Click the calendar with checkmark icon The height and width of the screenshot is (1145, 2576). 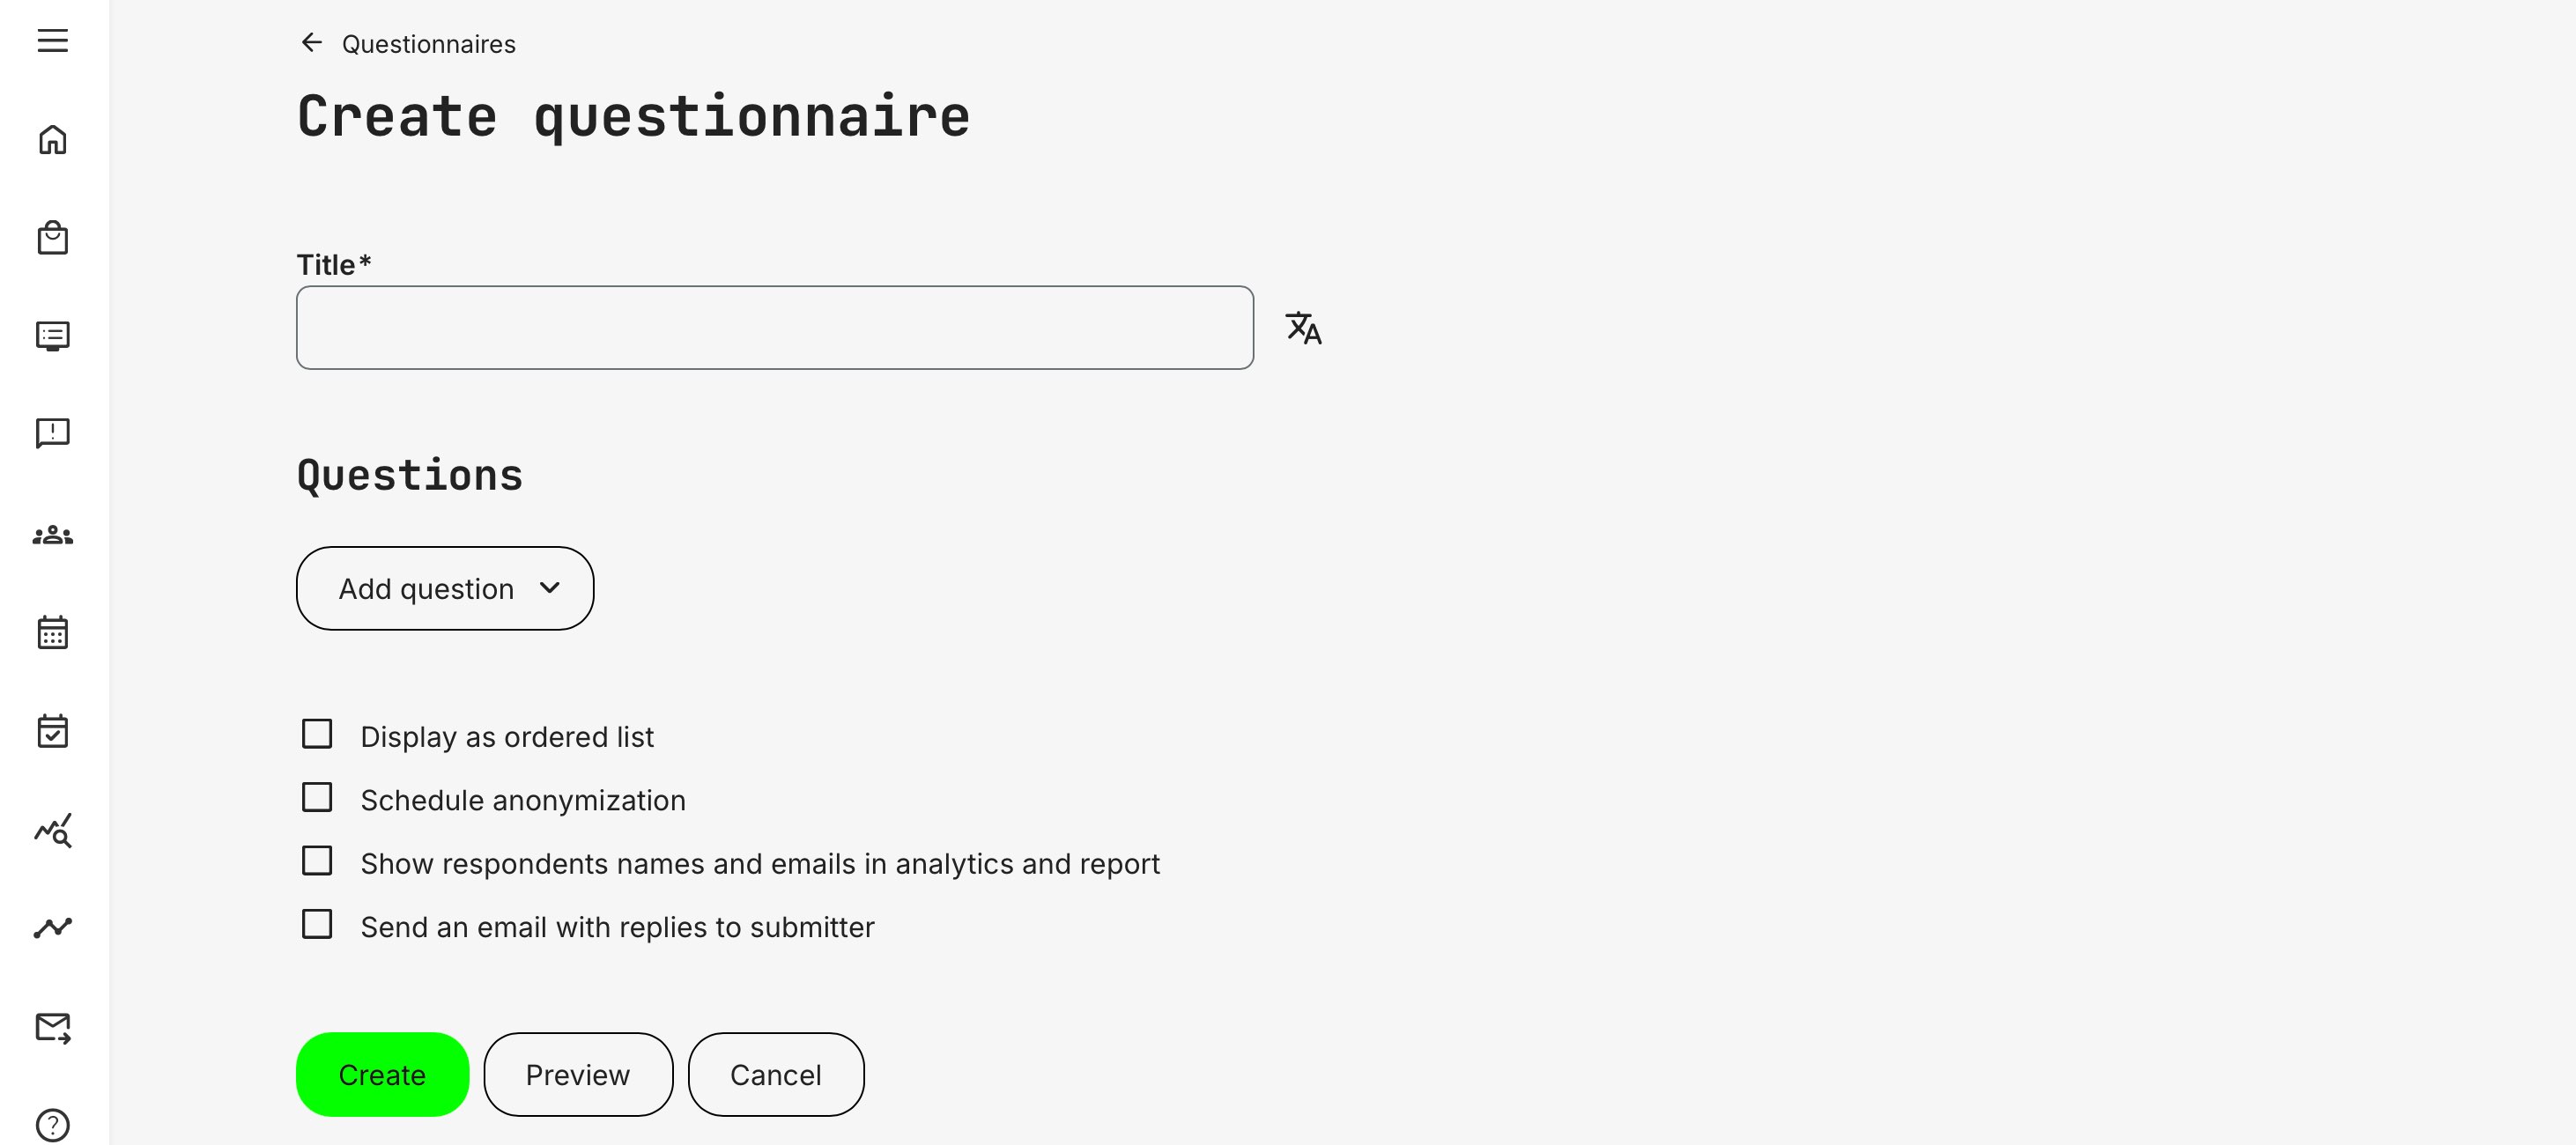pos(52,731)
